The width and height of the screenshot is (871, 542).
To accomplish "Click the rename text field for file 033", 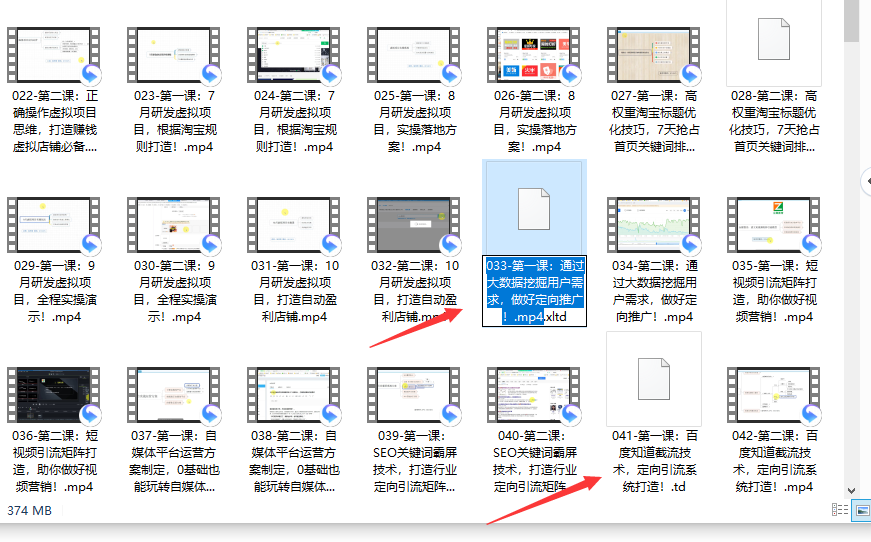I will click(534, 291).
